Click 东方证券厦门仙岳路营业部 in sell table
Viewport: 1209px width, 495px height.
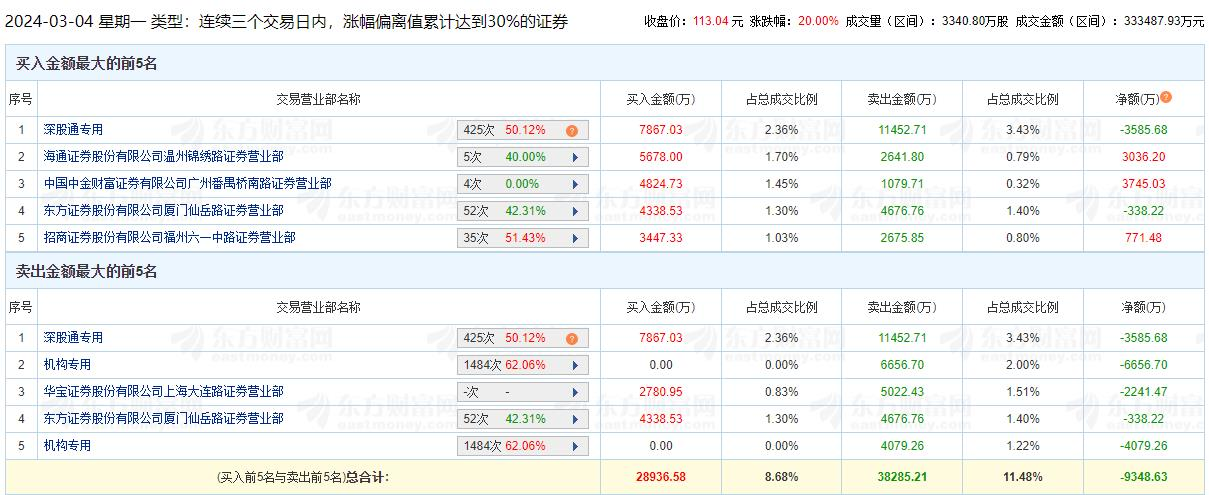pos(163,419)
